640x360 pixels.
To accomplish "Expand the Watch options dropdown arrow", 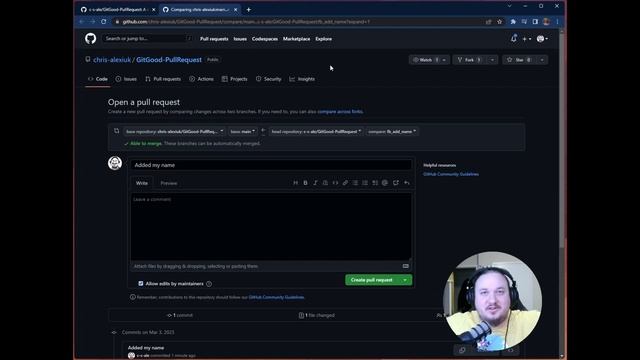I will 444,60.
